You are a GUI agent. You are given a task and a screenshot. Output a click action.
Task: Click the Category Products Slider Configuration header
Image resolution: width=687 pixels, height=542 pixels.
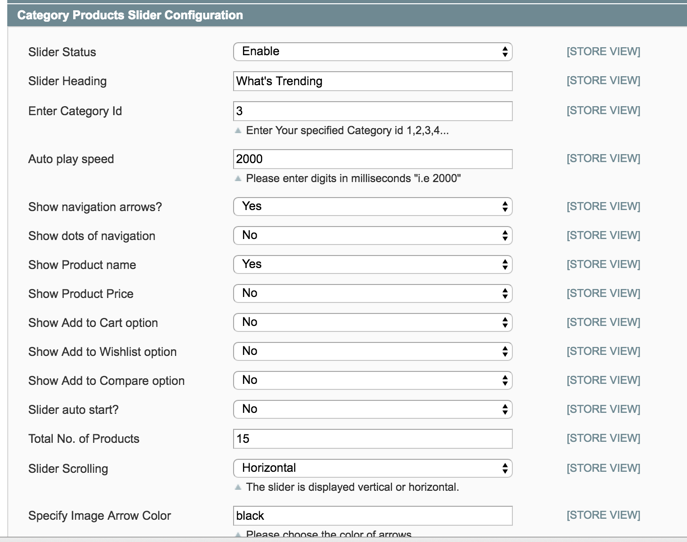click(x=130, y=16)
